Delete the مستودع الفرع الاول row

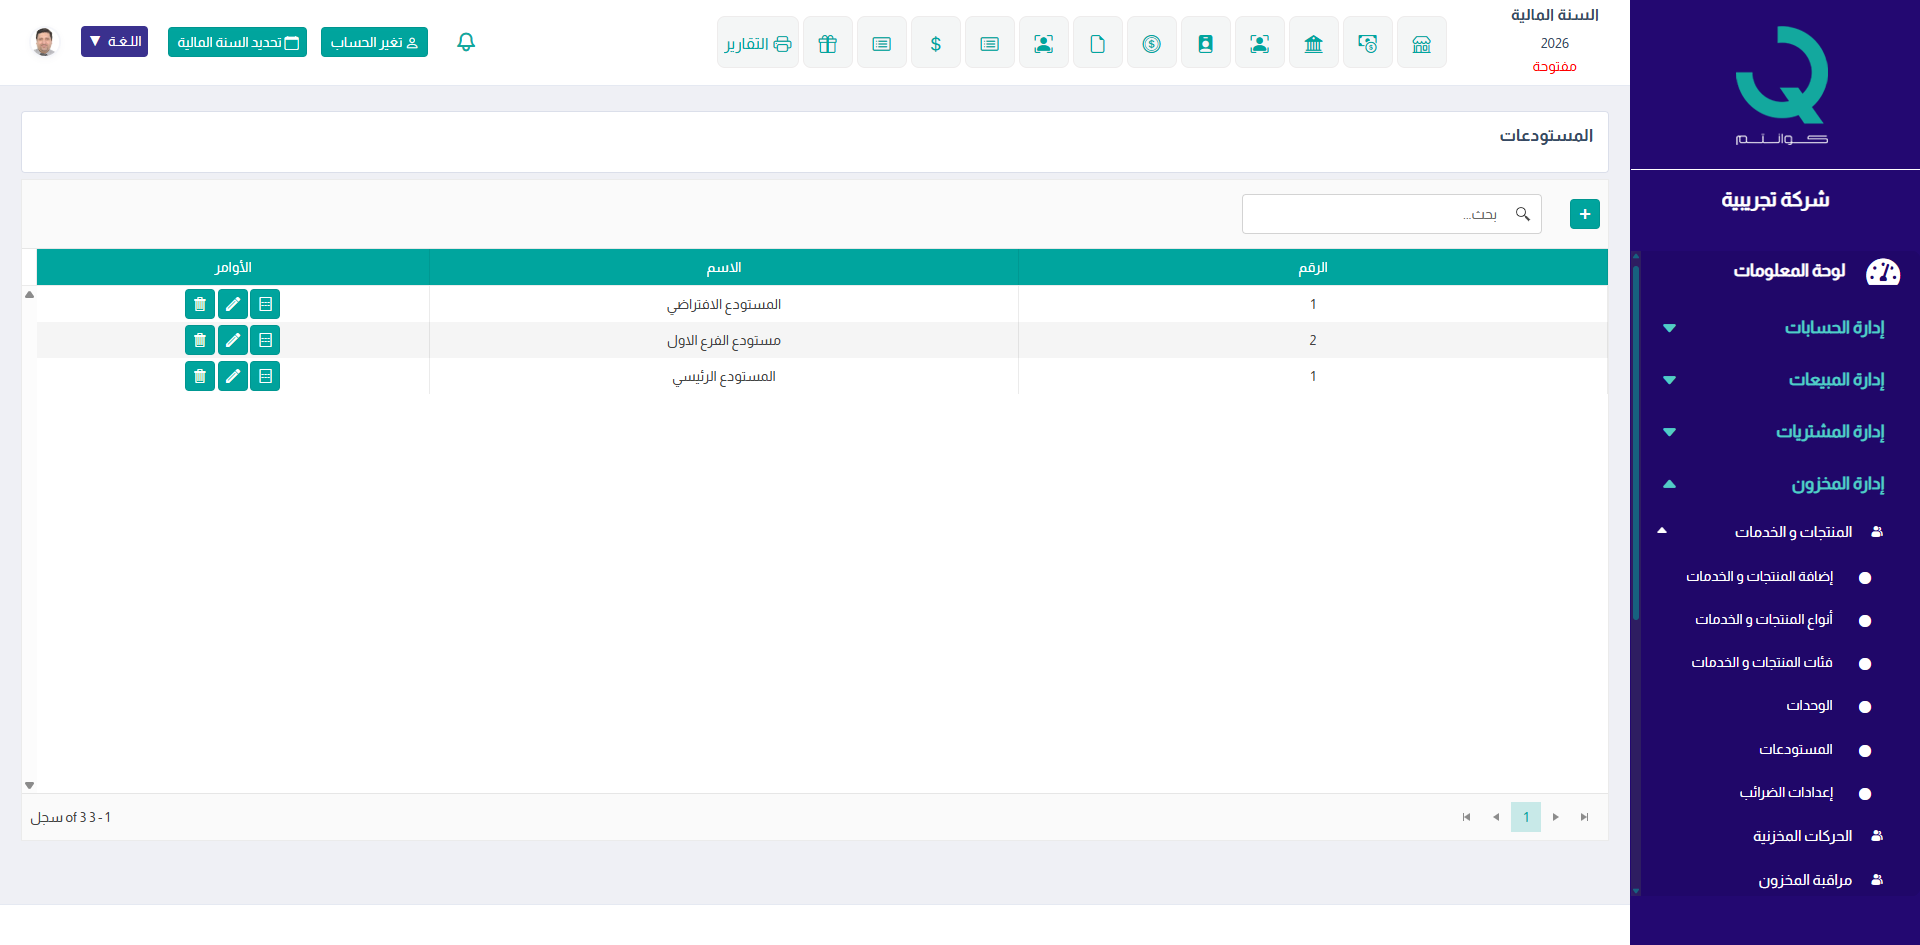tap(200, 340)
